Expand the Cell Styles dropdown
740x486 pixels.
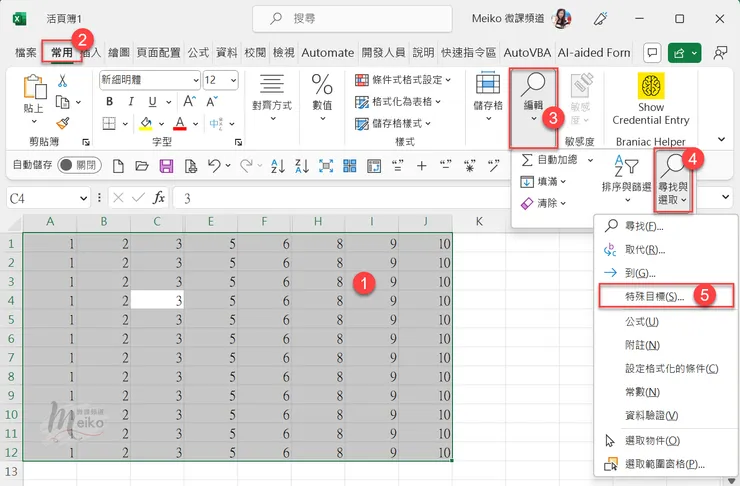point(428,123)
